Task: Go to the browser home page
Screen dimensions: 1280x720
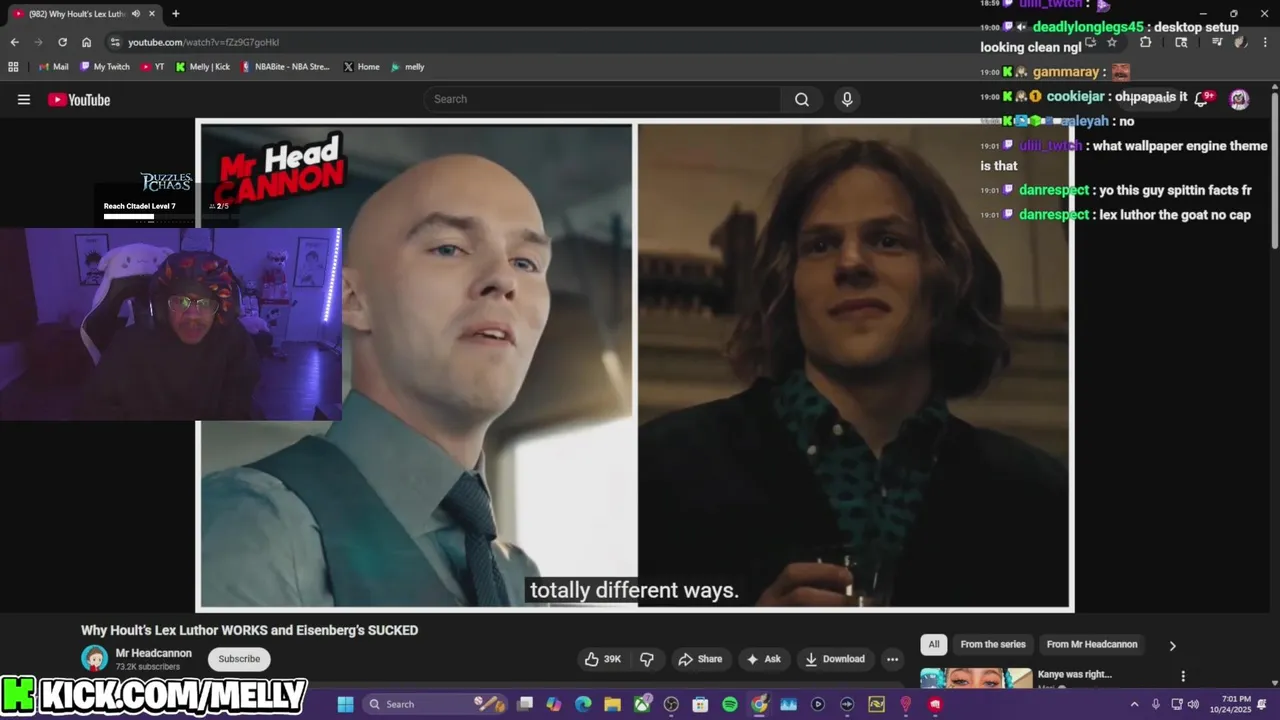Action: (87, 42)
